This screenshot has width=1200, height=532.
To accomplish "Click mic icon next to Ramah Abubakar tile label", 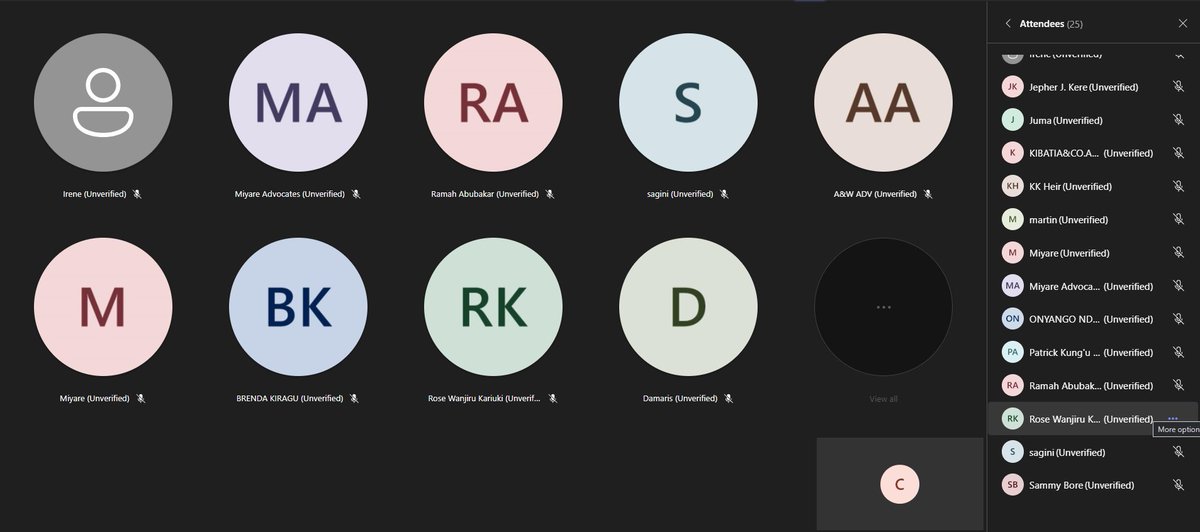I will (x=549, y=194).
